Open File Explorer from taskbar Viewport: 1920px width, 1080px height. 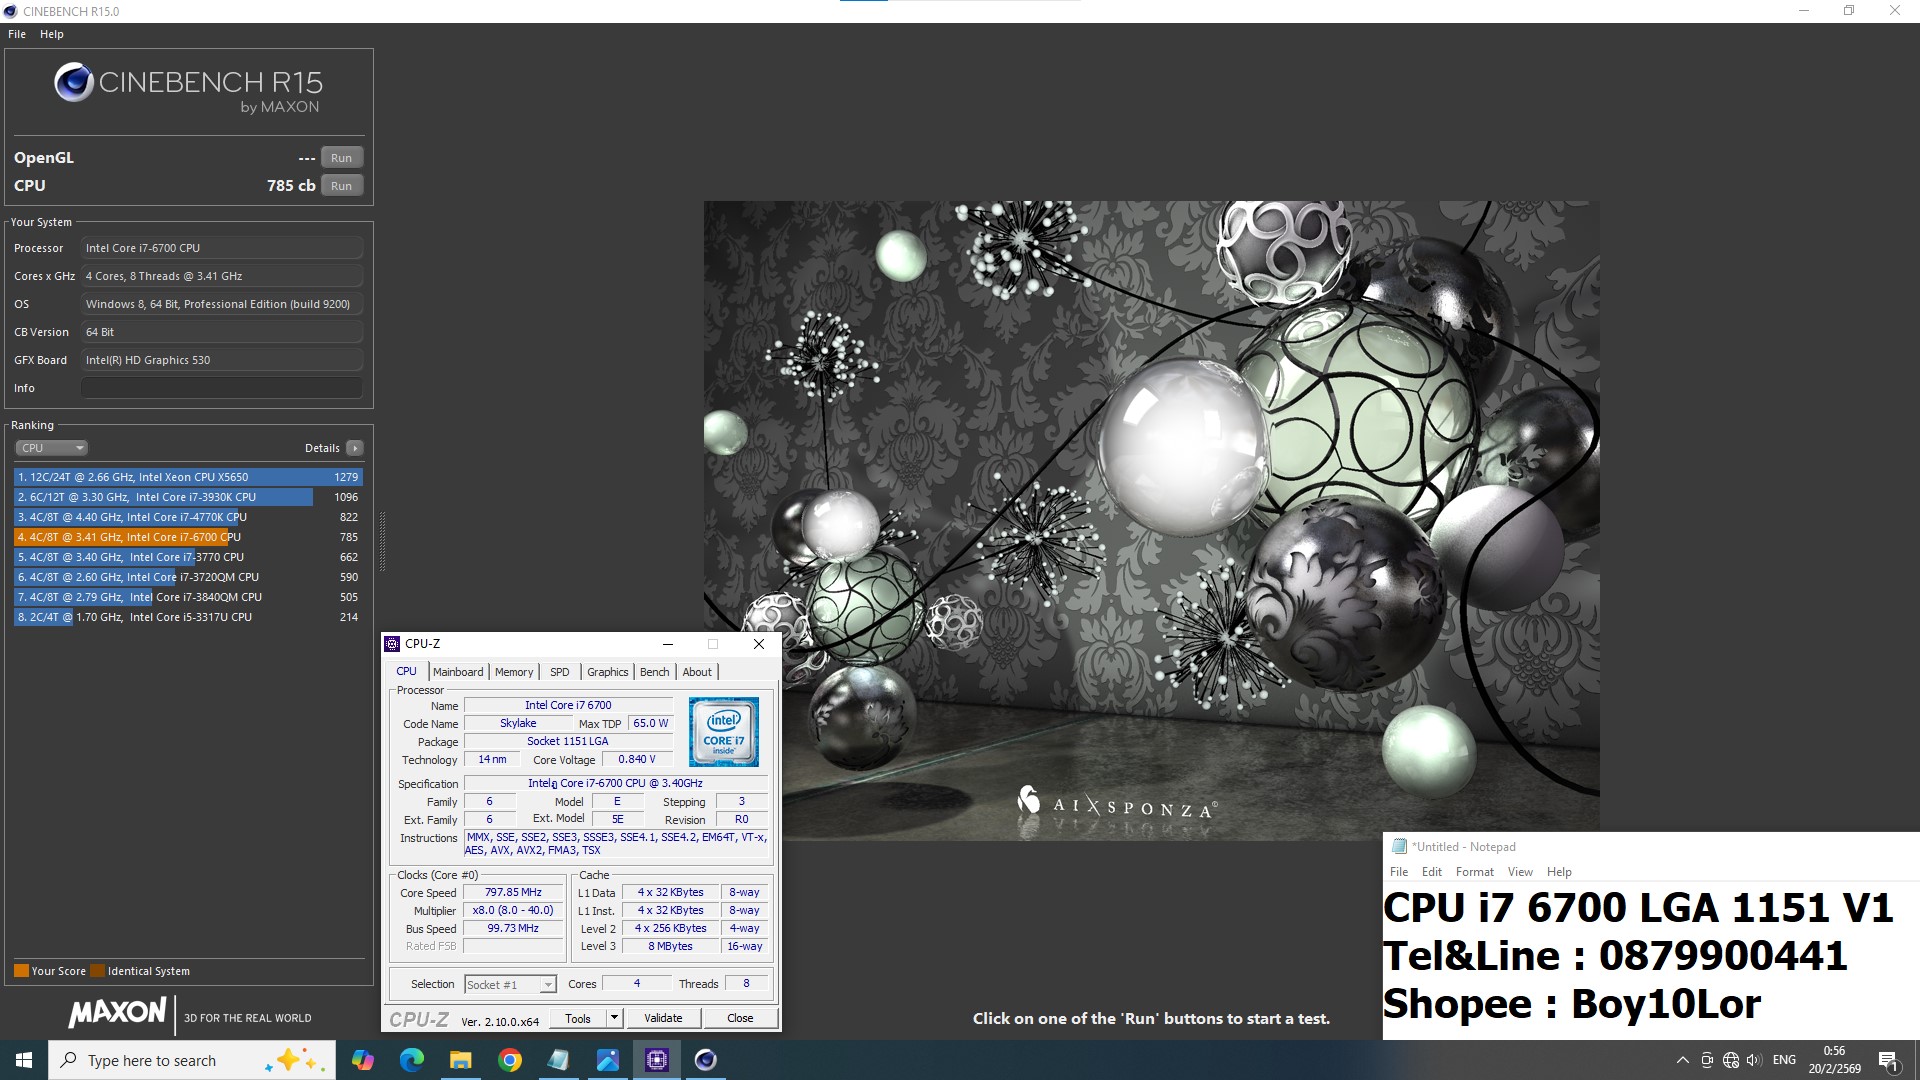(460, 1060)
